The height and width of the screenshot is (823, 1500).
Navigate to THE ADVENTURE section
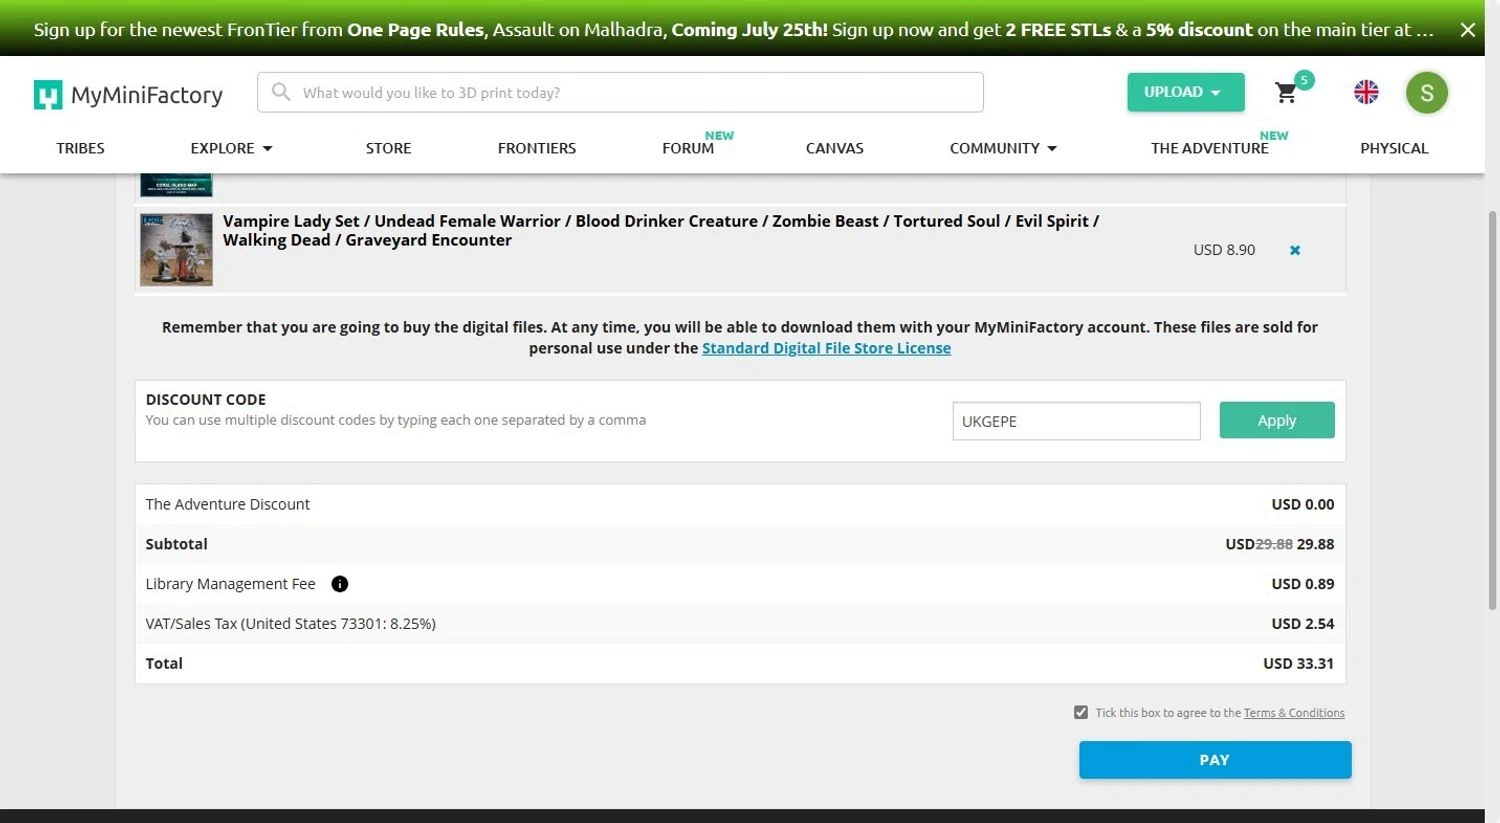coord(1209,148)
